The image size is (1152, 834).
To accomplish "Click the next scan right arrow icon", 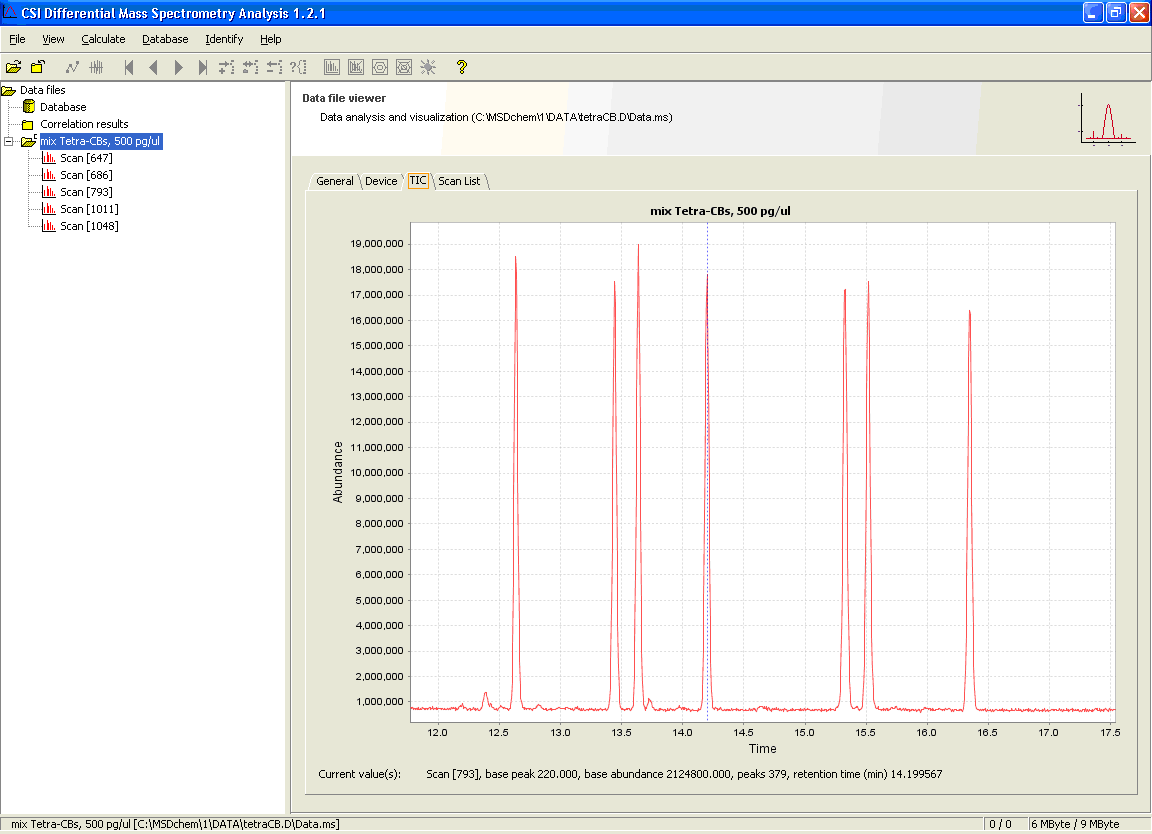I will [x=179, y=67].
